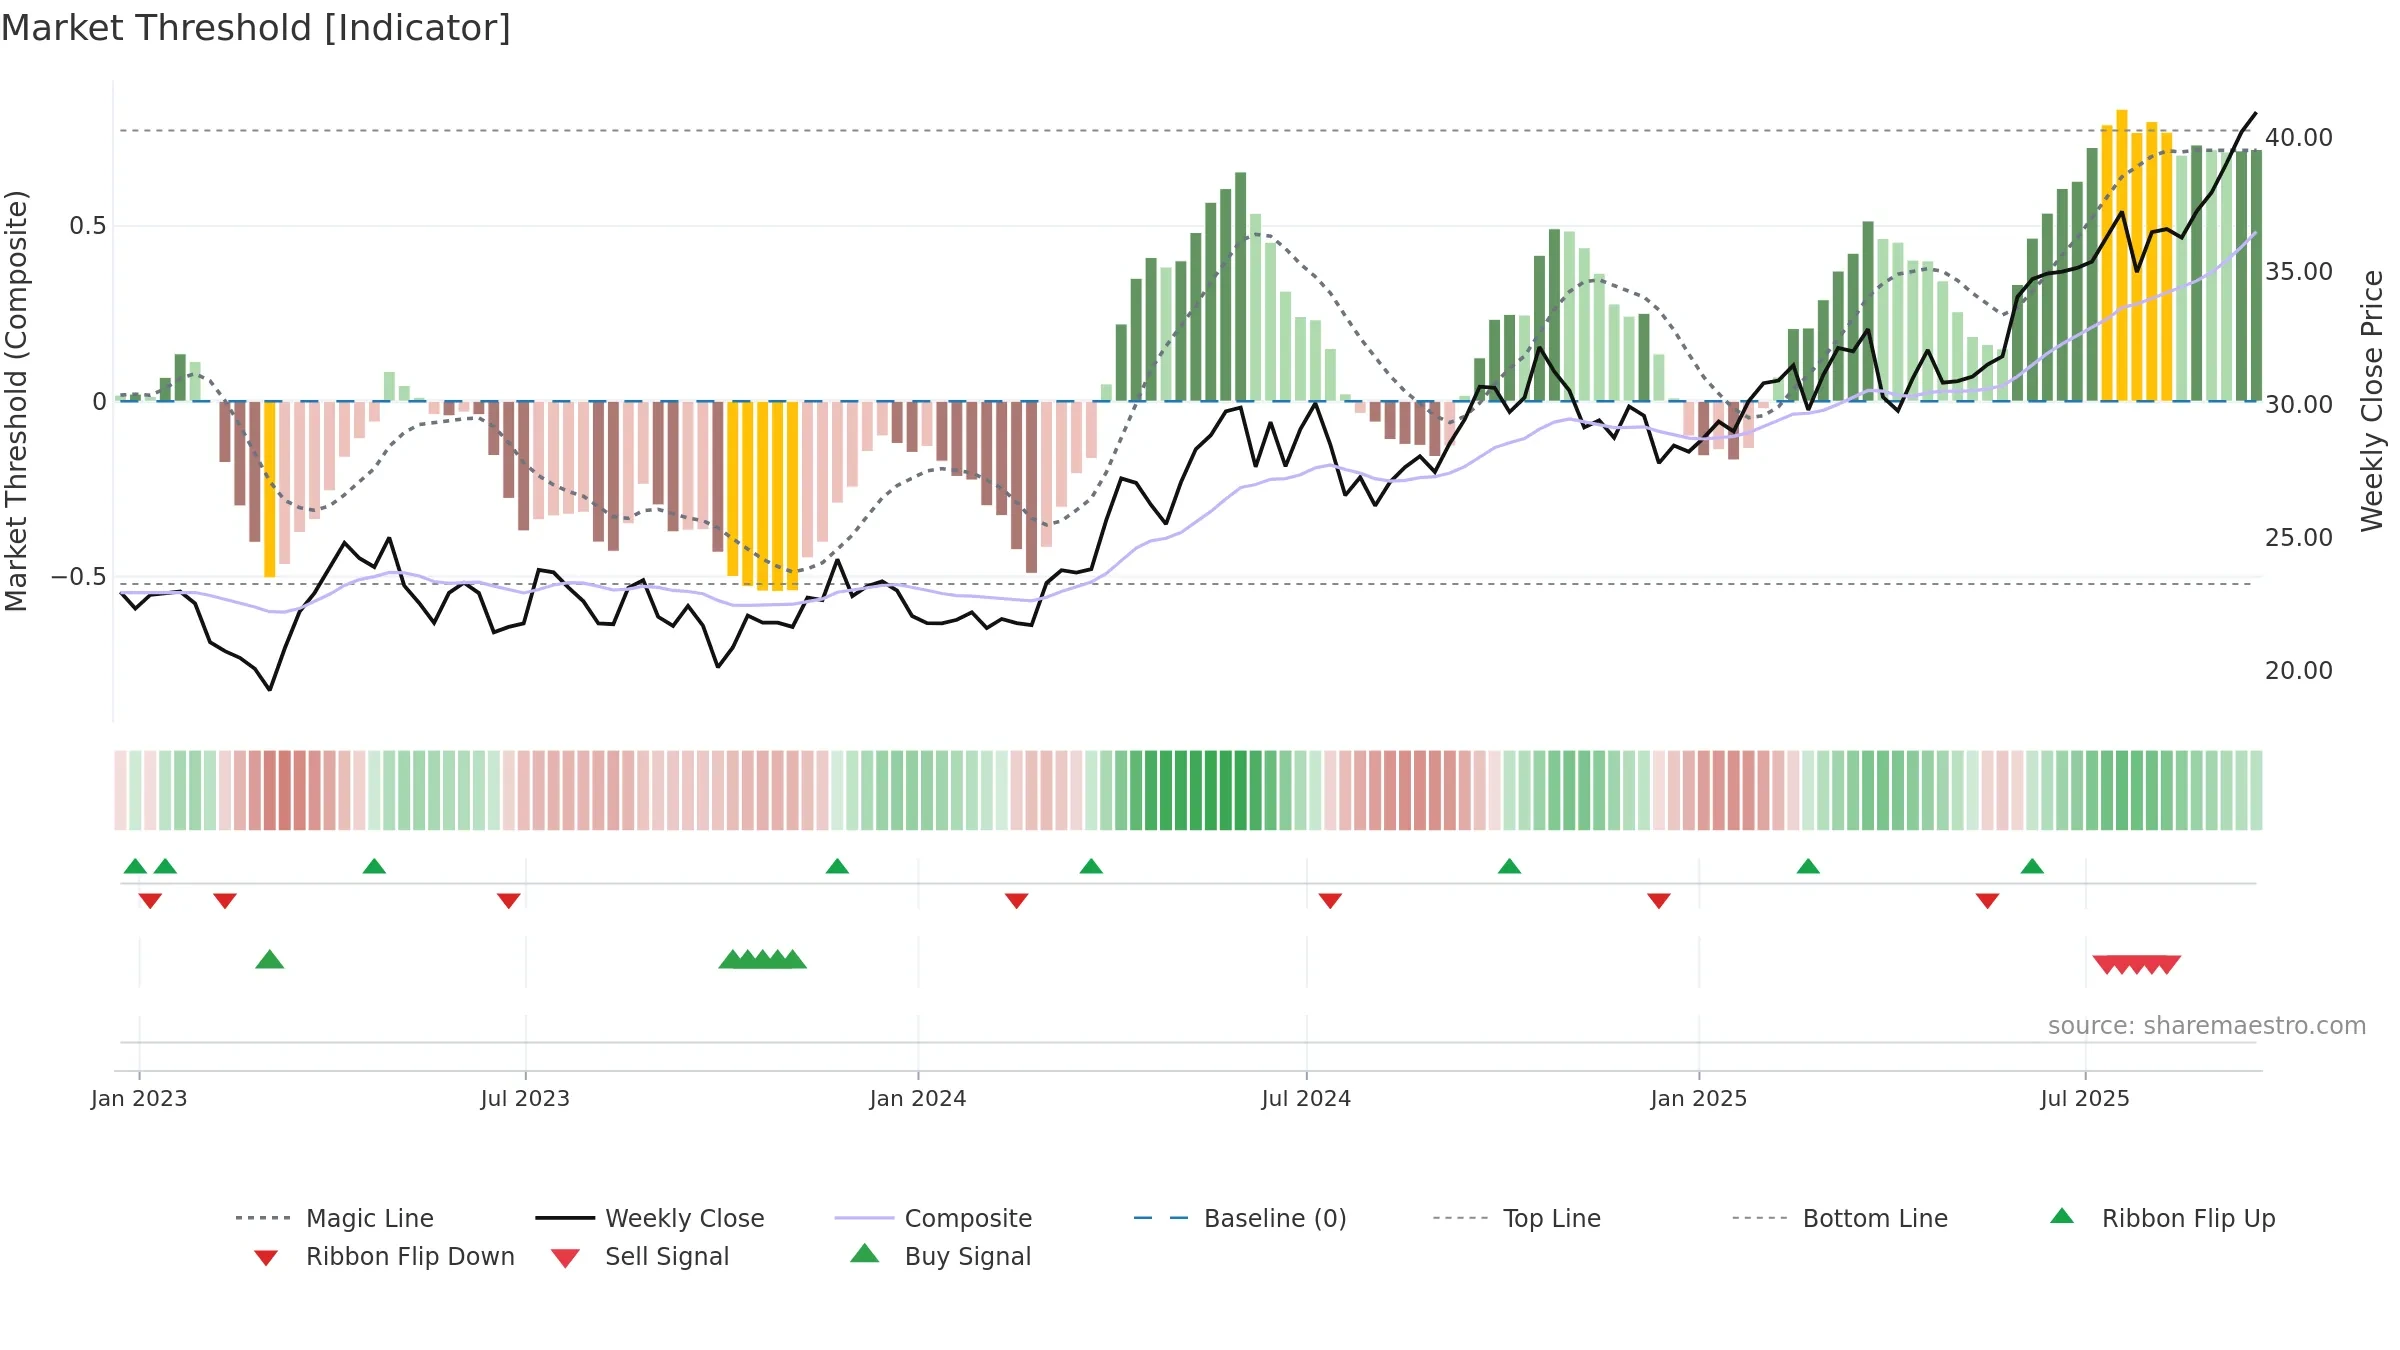
Task: Click the Market Threshold (Composite) axis title
Action: pyautogui.click(x=16, y=401)
